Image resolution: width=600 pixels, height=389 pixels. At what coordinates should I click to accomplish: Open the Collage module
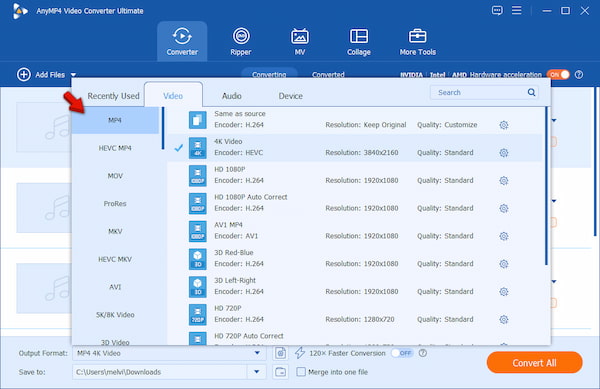pyautogui.click(x=359, y=41)
